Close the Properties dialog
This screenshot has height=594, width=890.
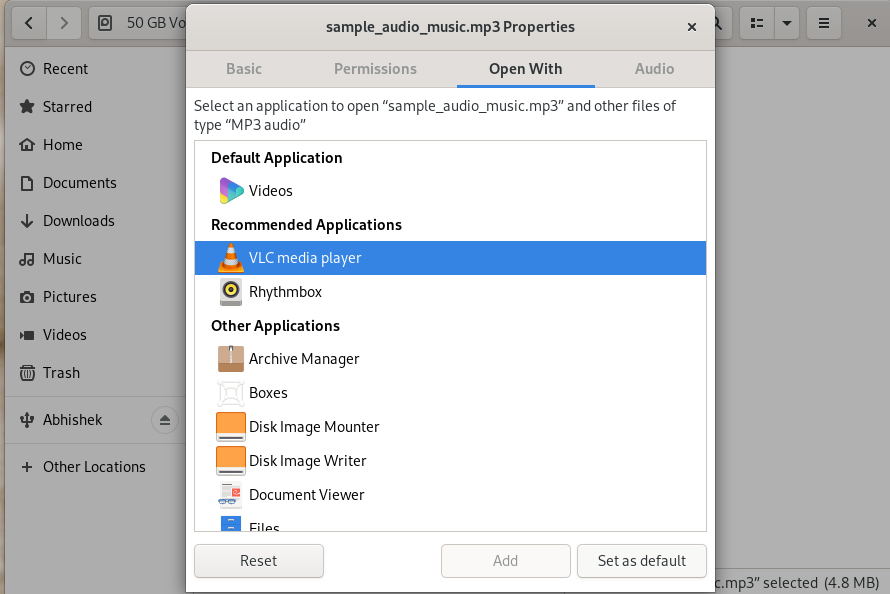691,27
